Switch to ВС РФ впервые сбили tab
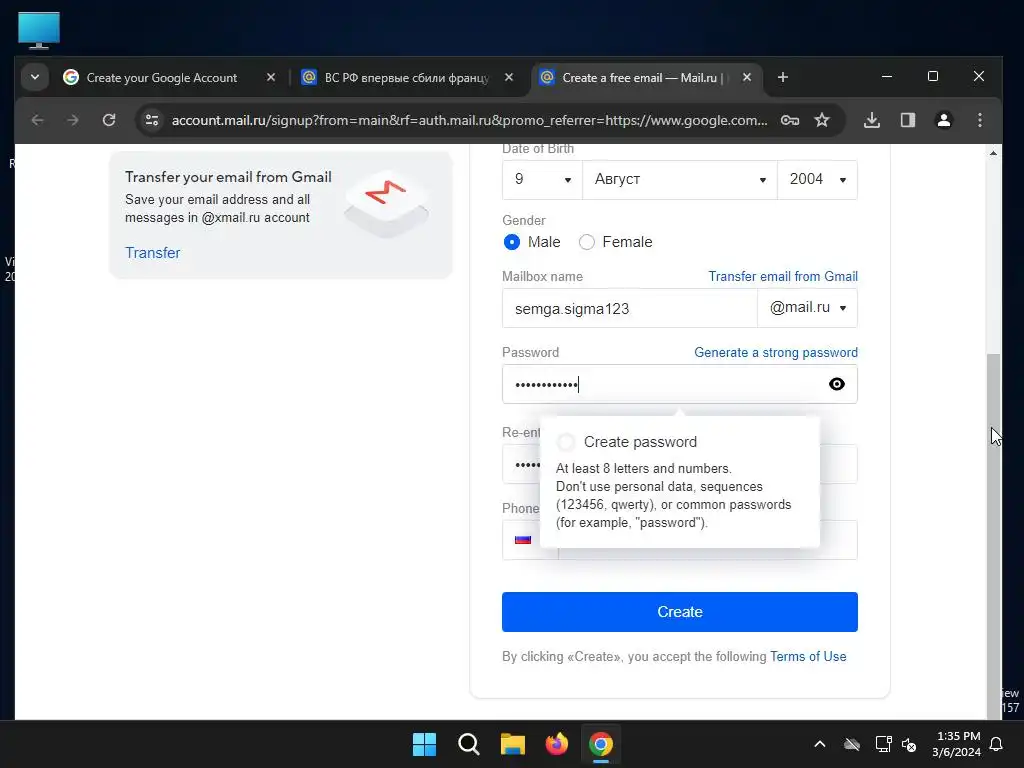 pos(407,78)
